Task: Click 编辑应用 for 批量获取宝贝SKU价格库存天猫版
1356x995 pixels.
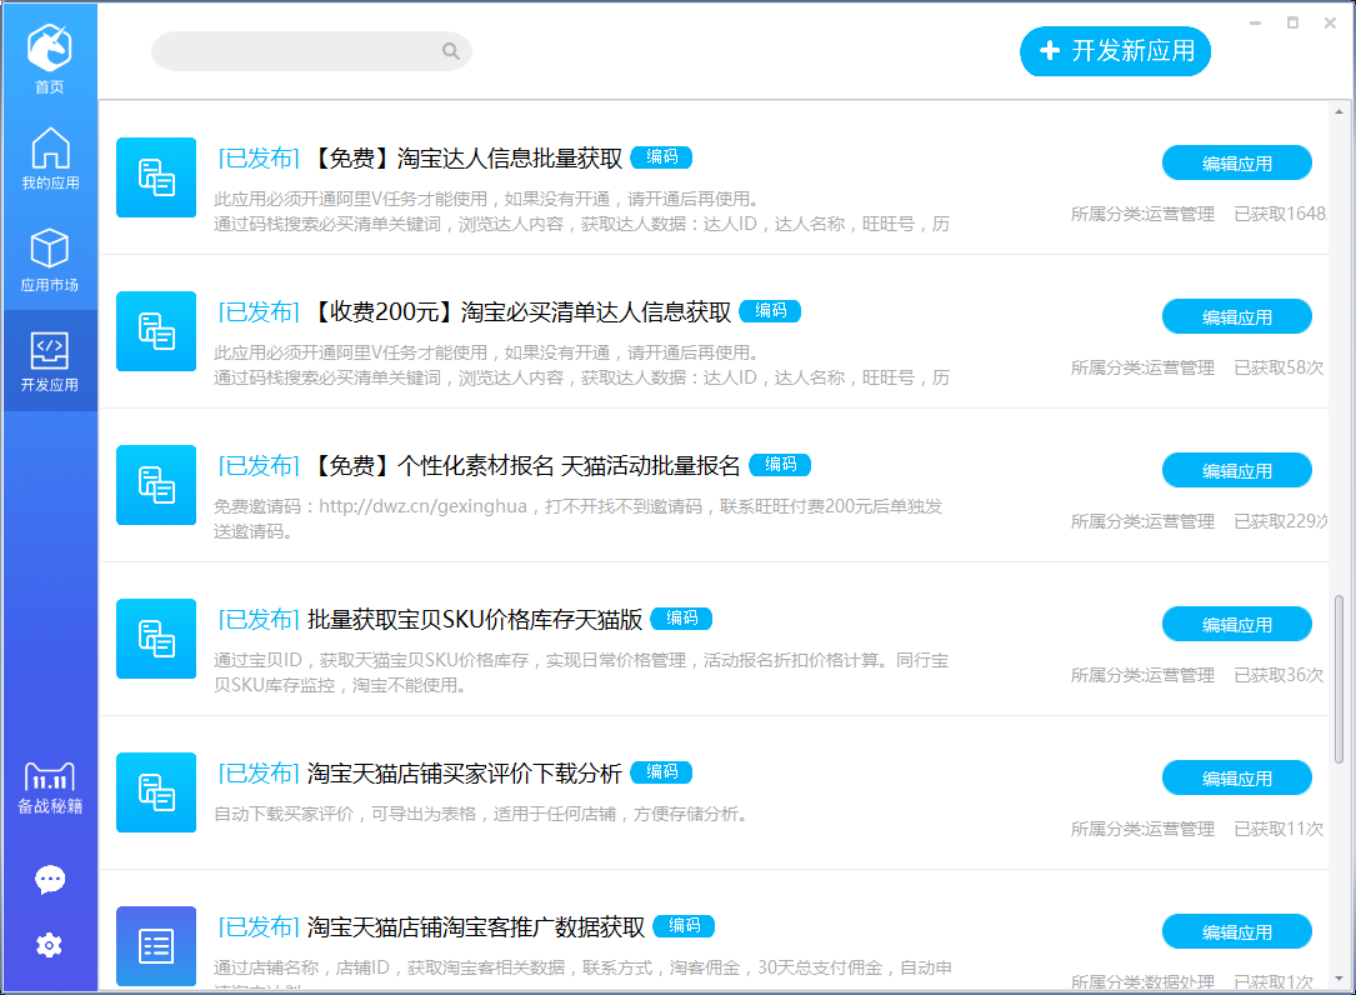Action: 1237,625
